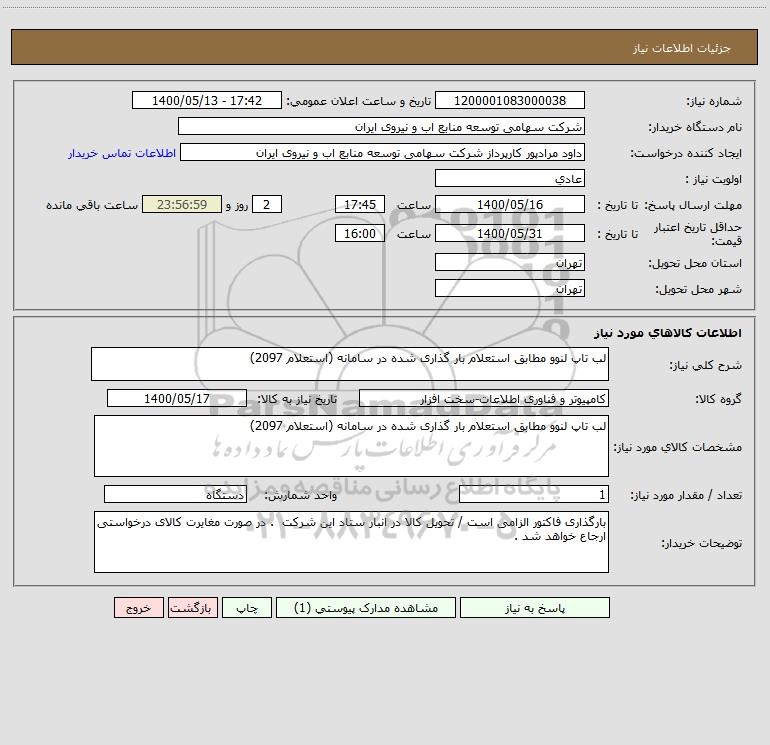Click the label 'شهر محل تحویل:'
The width and height of the screenshot is (770, 745).
point(699,290)
